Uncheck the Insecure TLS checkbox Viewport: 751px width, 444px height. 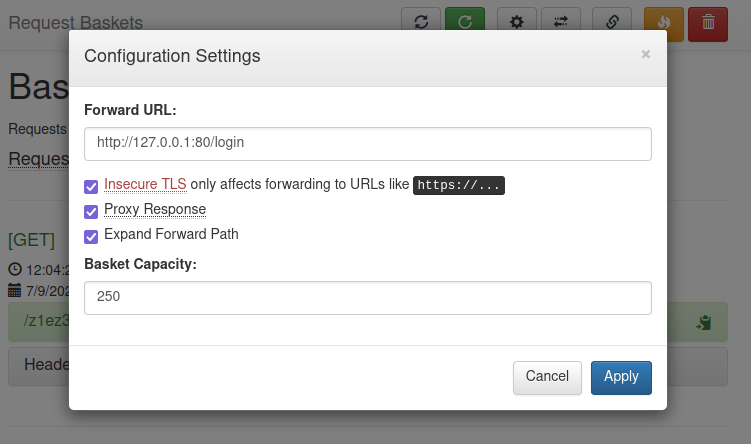coord(91,186)
